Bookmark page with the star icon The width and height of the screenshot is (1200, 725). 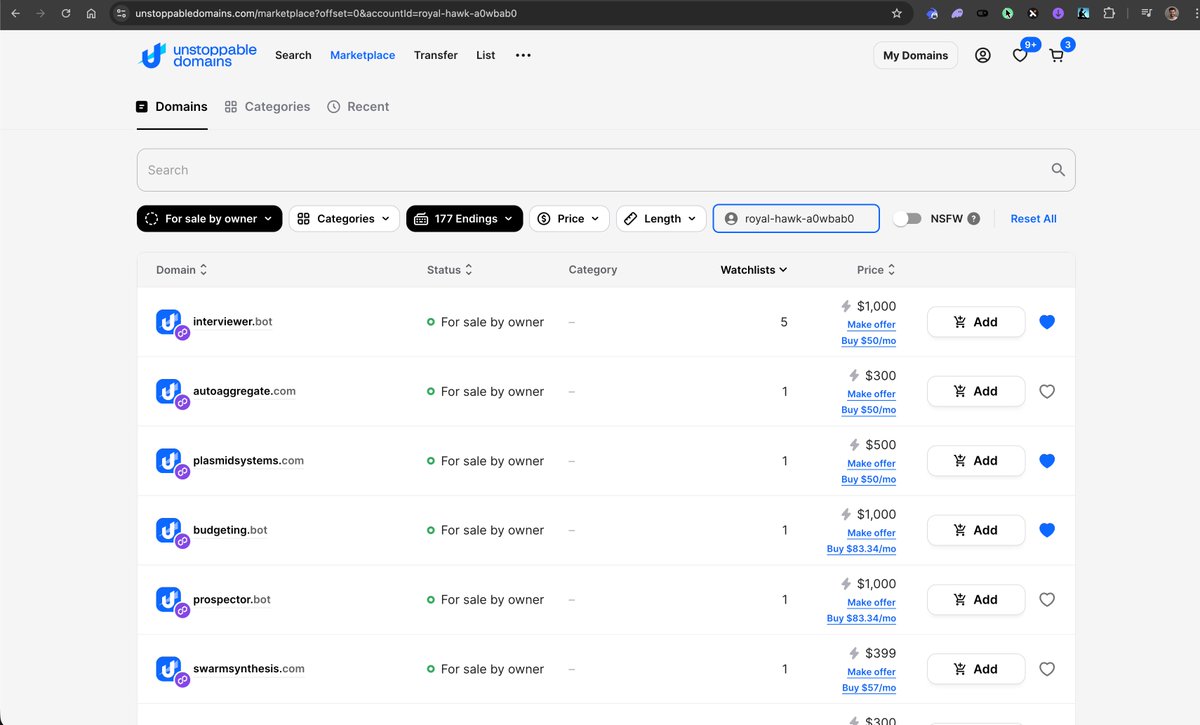point(896,14)
